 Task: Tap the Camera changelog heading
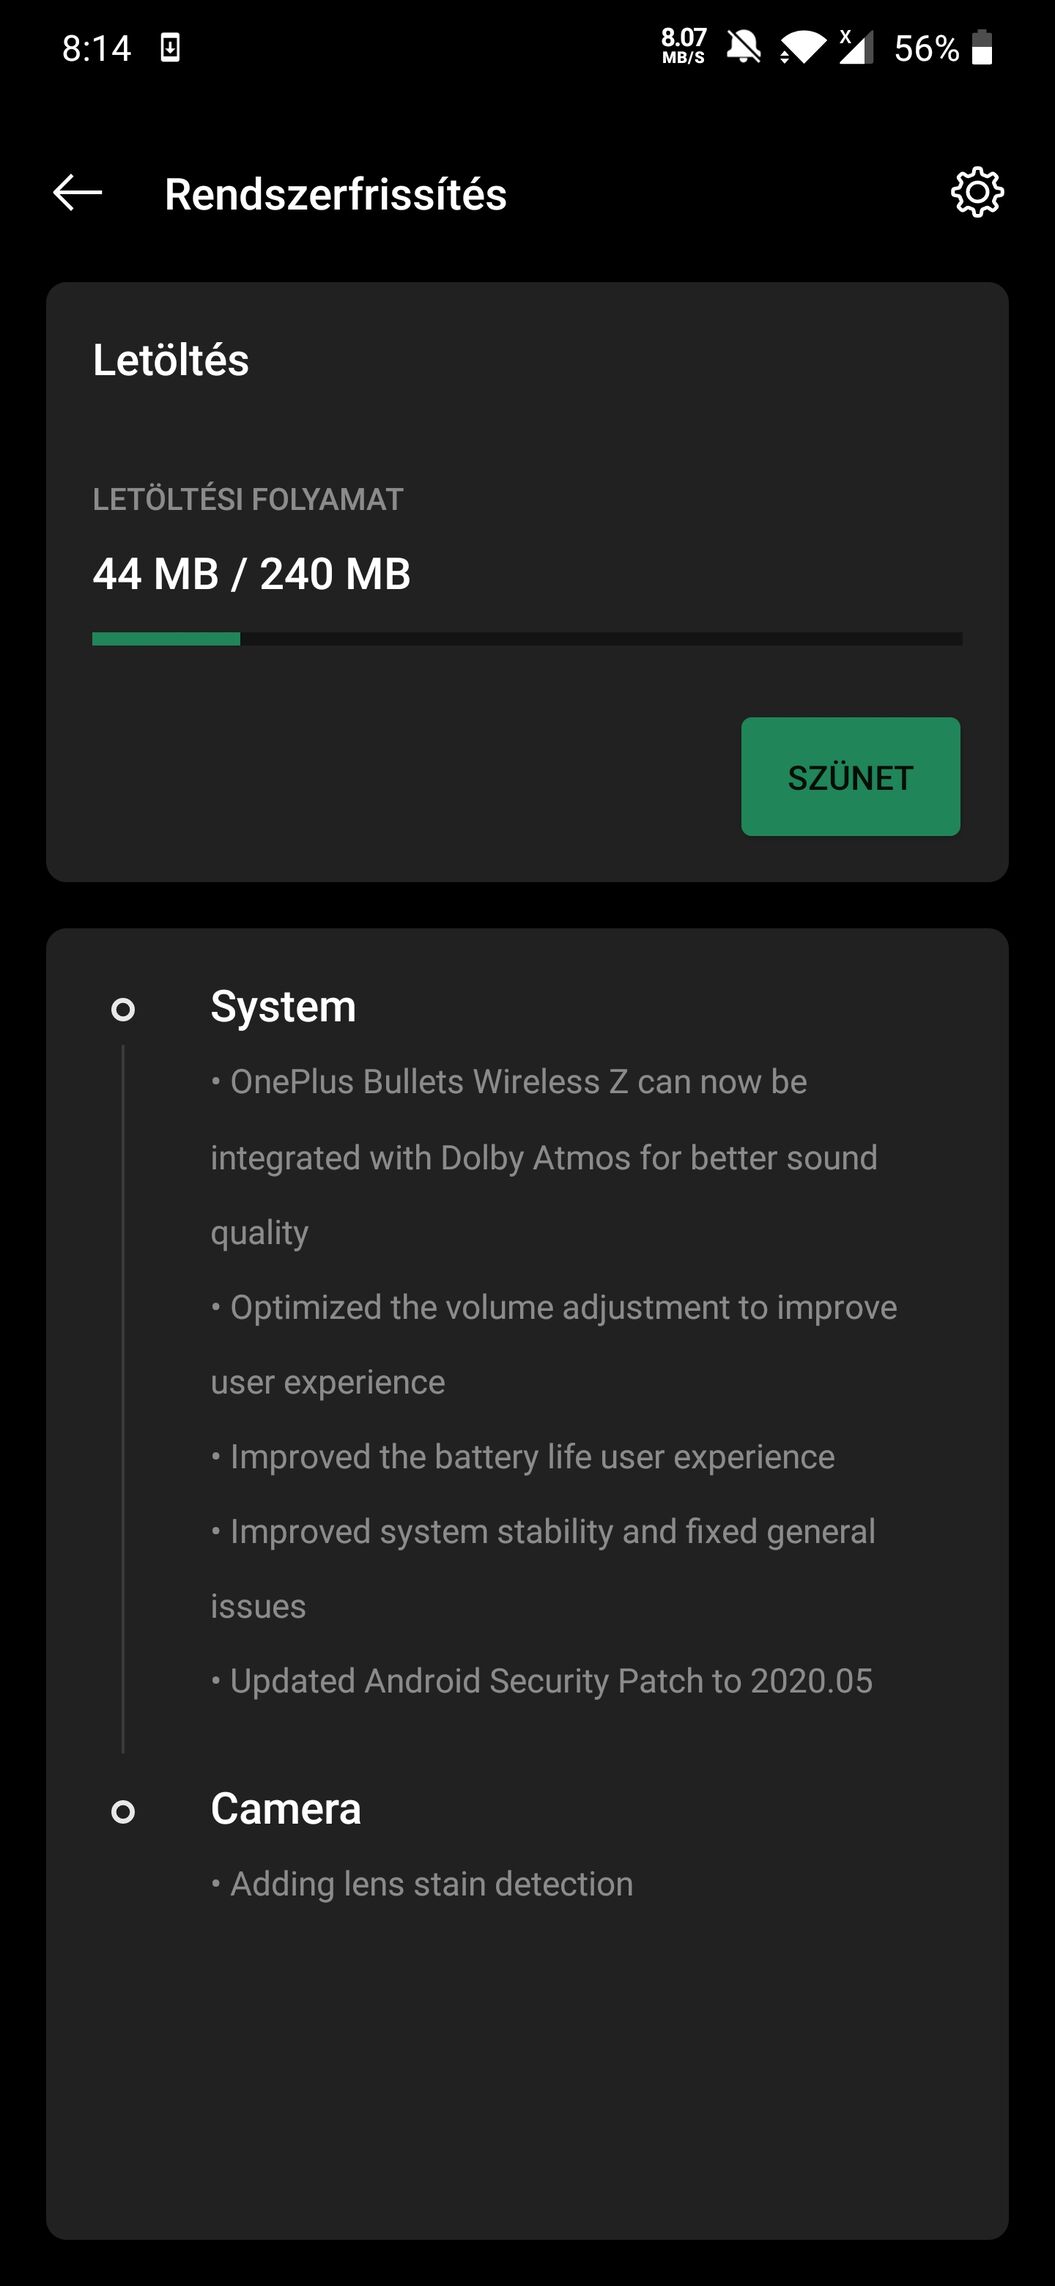286,1809
